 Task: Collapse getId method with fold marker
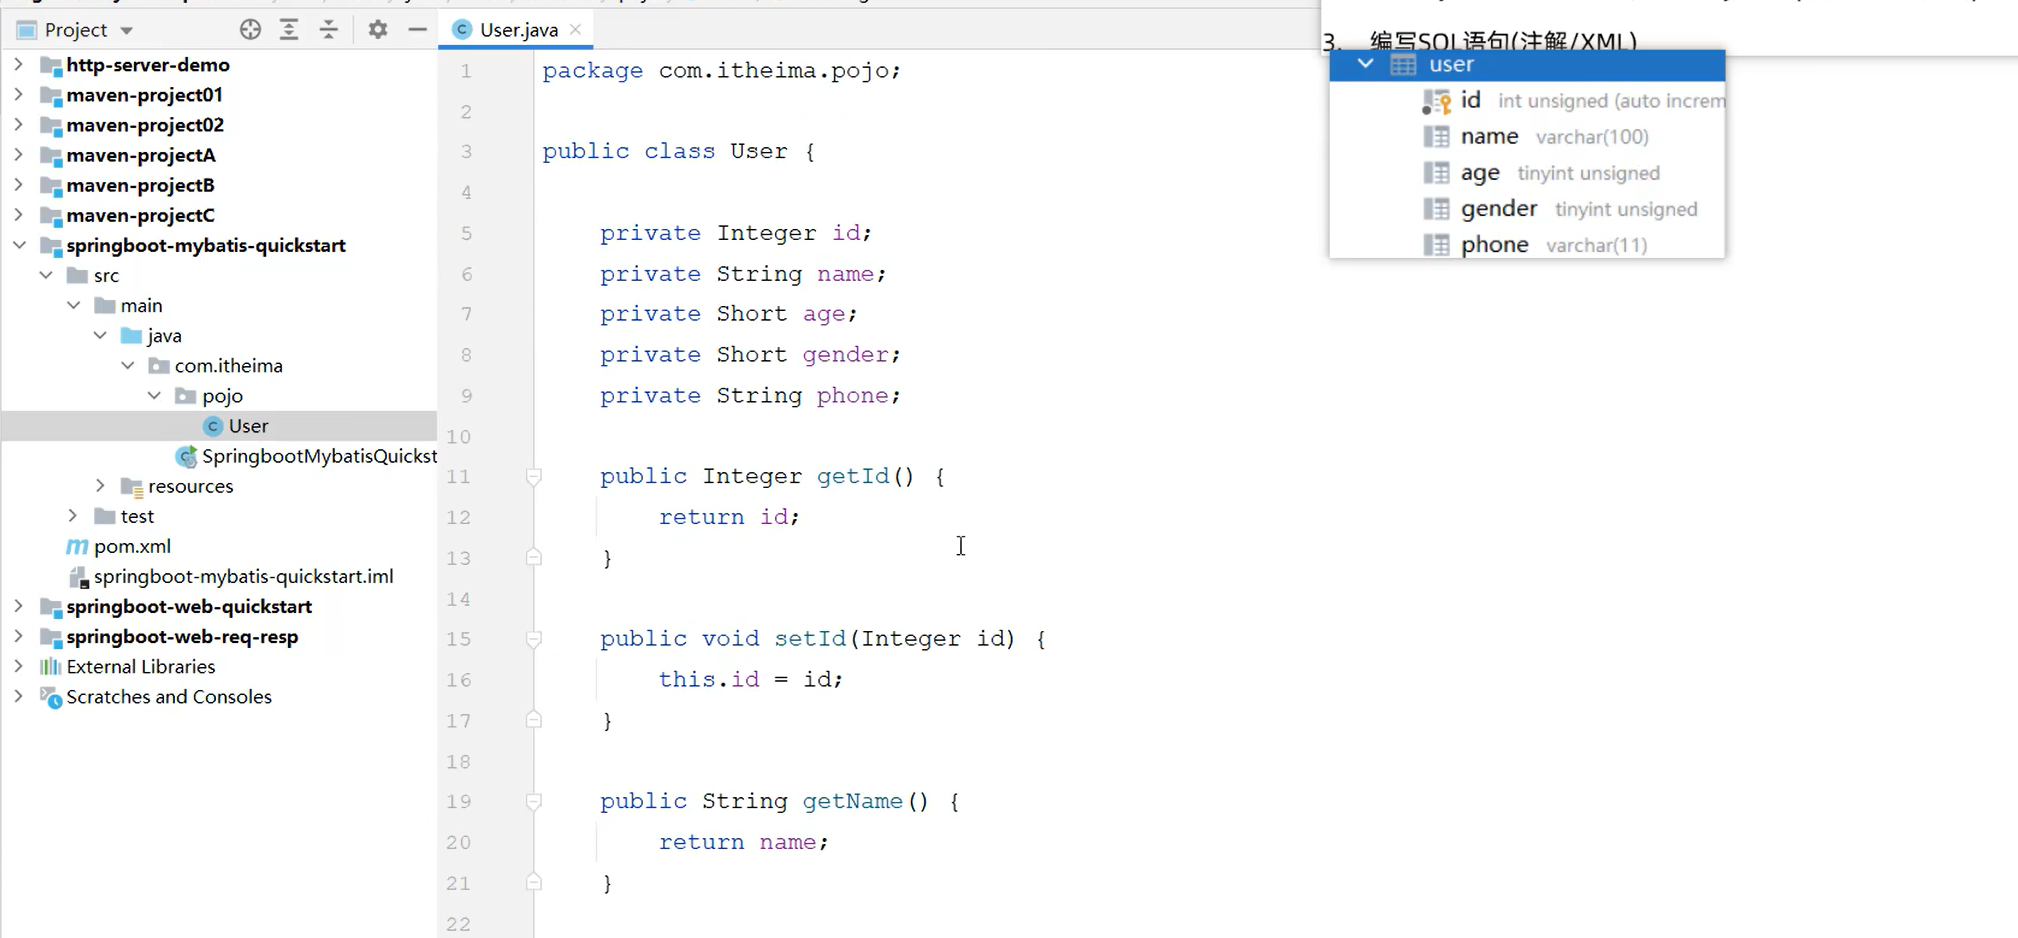click(533, 477)
